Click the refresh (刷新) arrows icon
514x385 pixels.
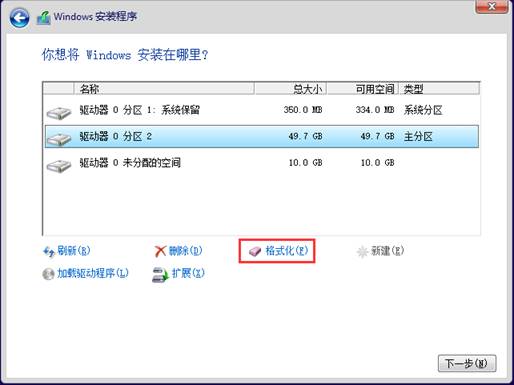[x=49, y=252]
